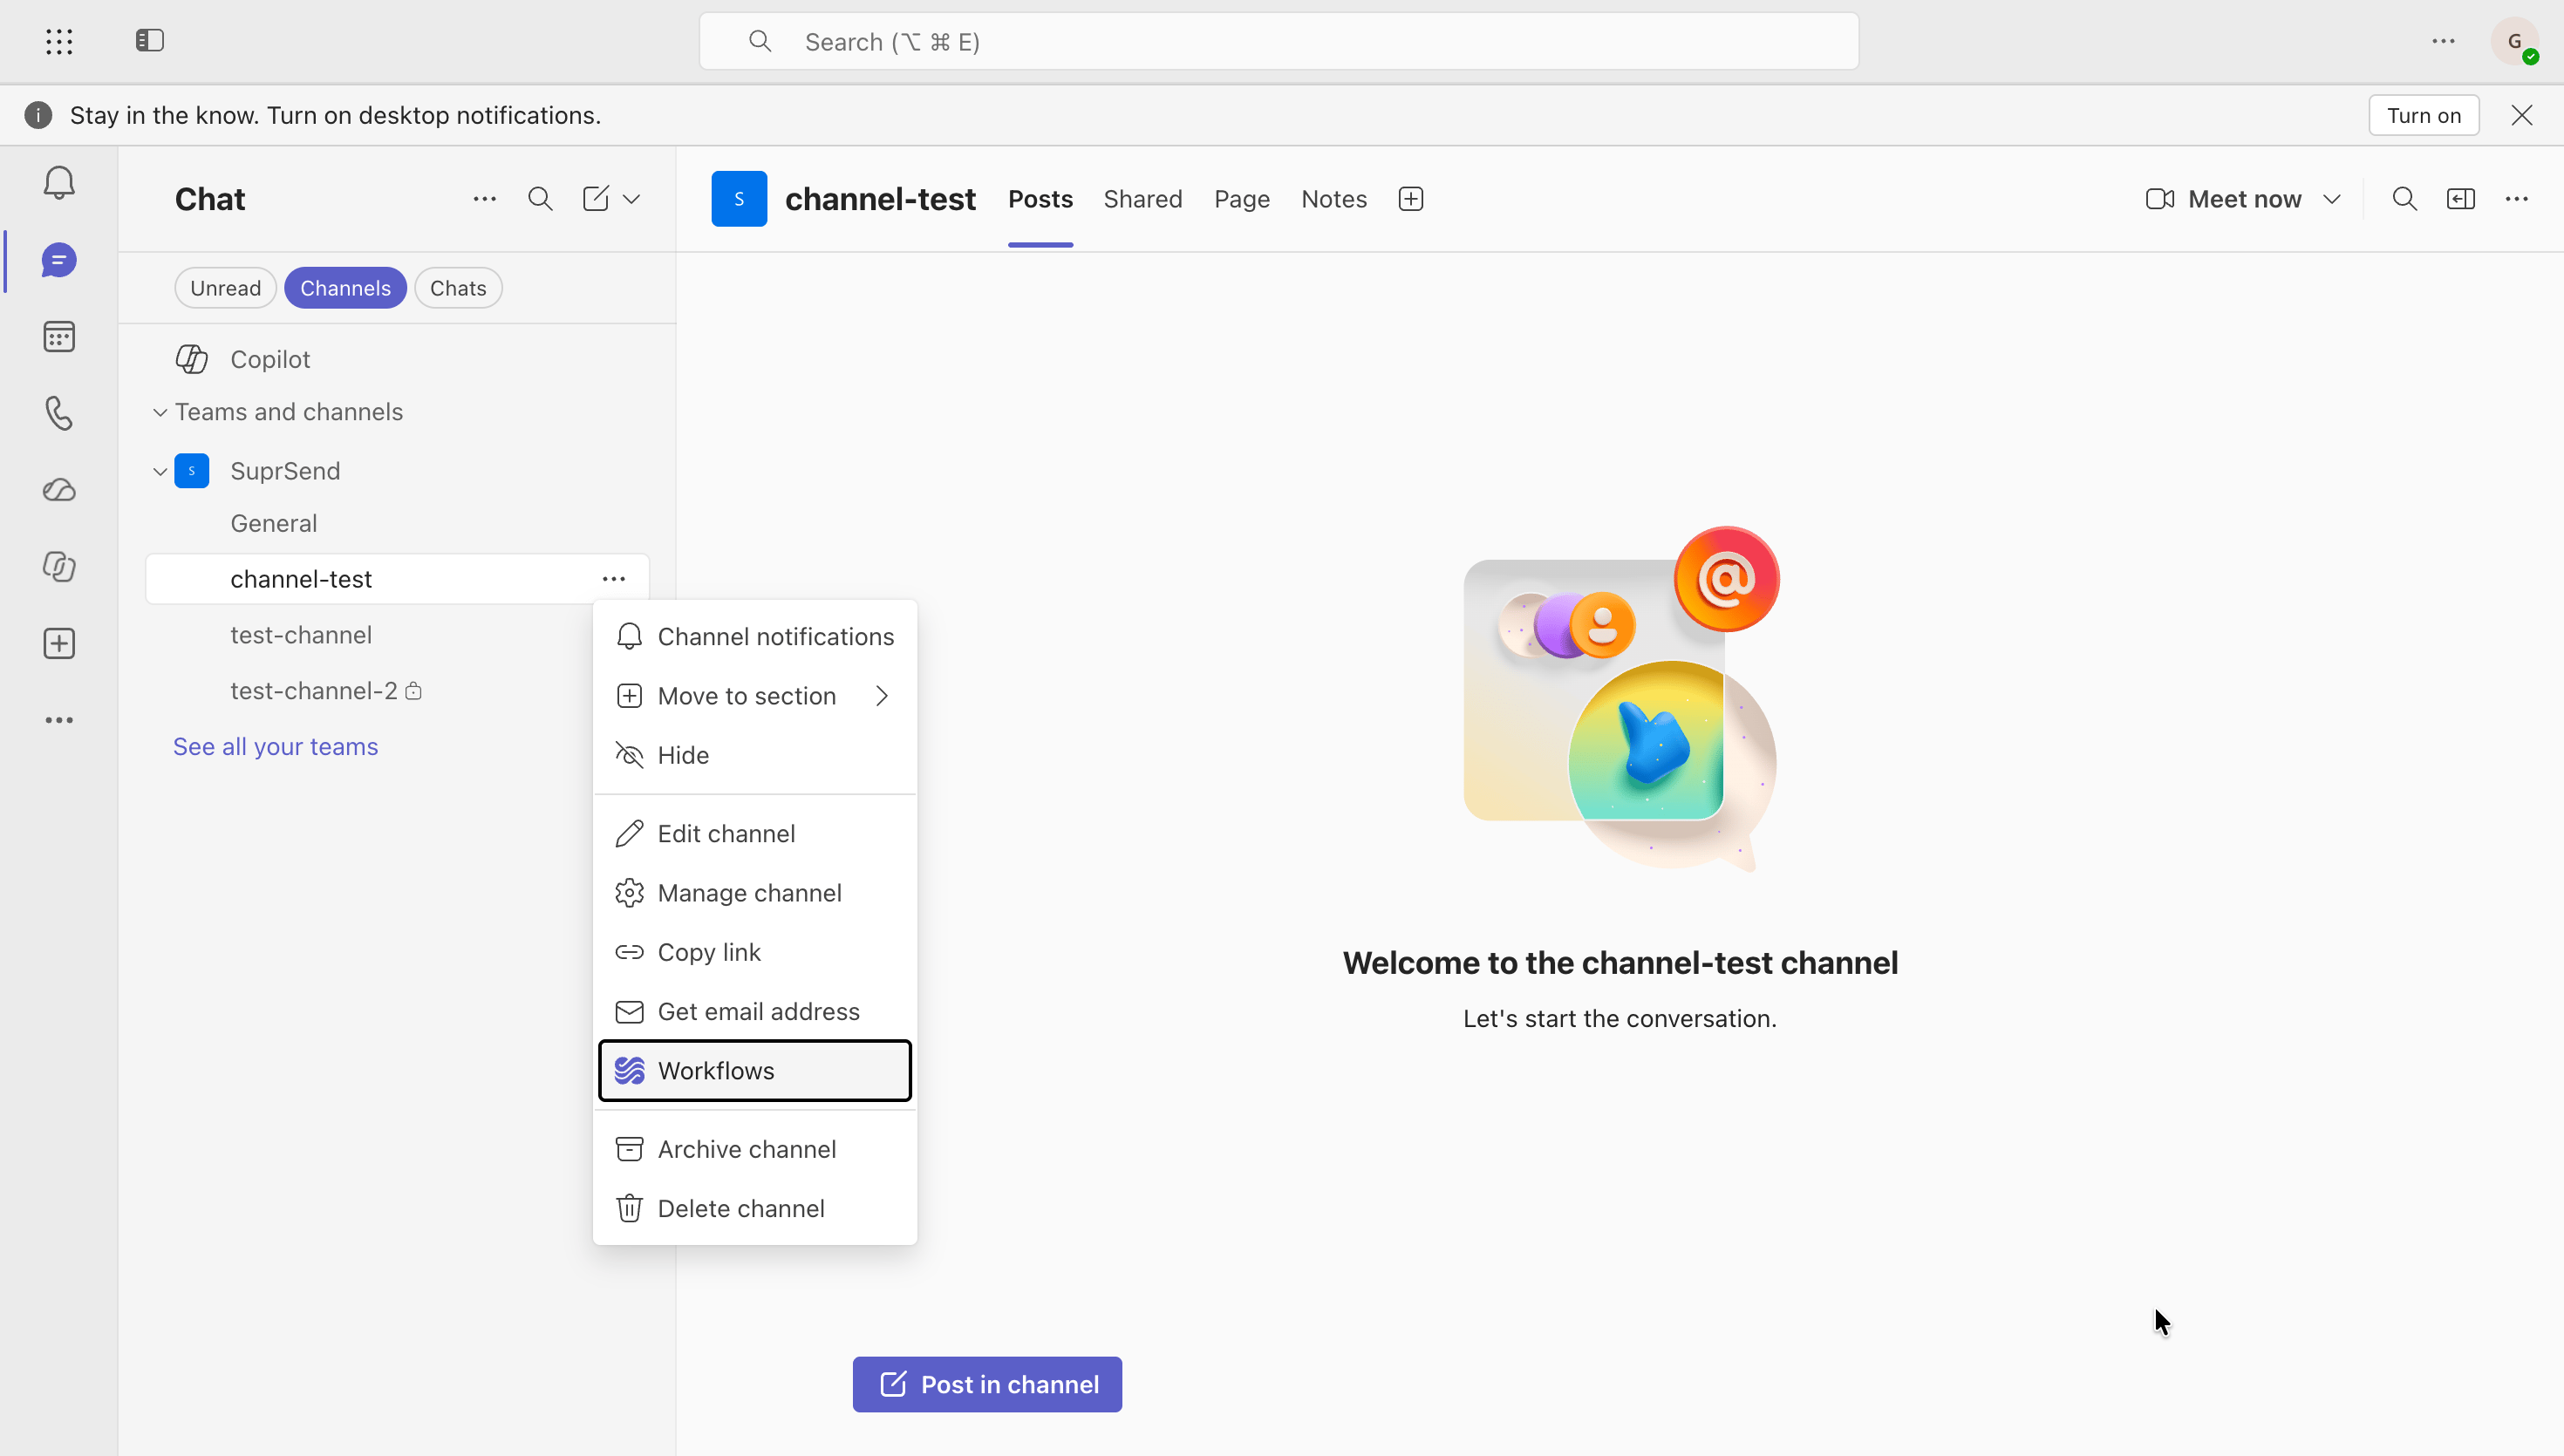The image size is (2564, 1456).
Task: Open Copilot in the chat list
Action: pyautogui.click(x=397, y=359)
